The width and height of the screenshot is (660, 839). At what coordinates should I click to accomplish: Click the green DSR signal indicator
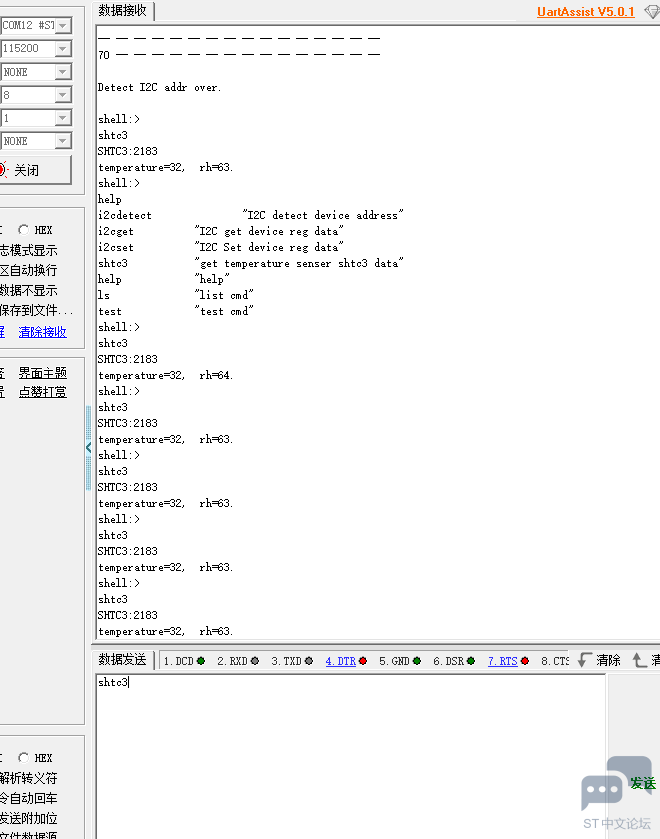(471, 661)
